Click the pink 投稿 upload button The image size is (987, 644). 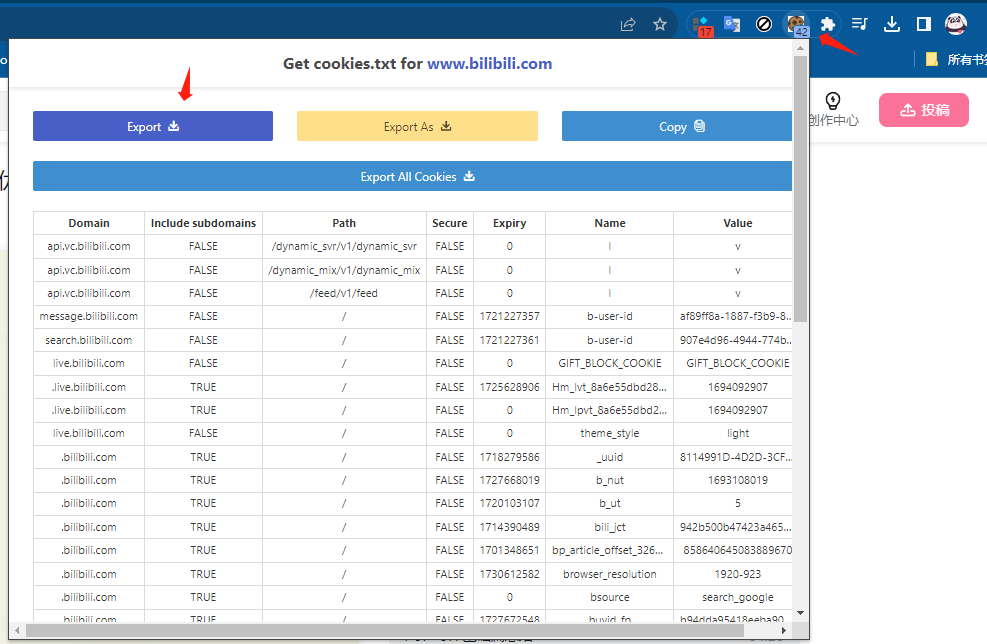[924, 110]
